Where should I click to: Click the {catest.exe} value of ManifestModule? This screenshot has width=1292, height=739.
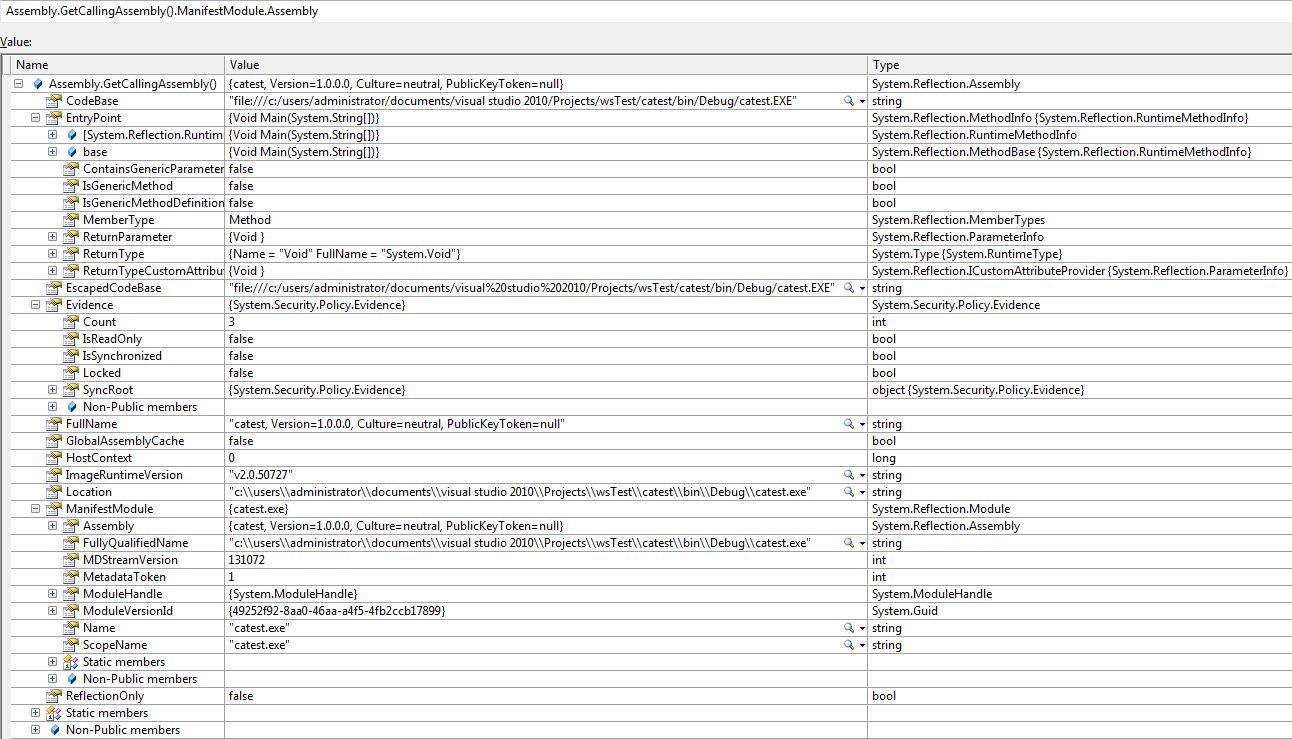pos(260,509)
